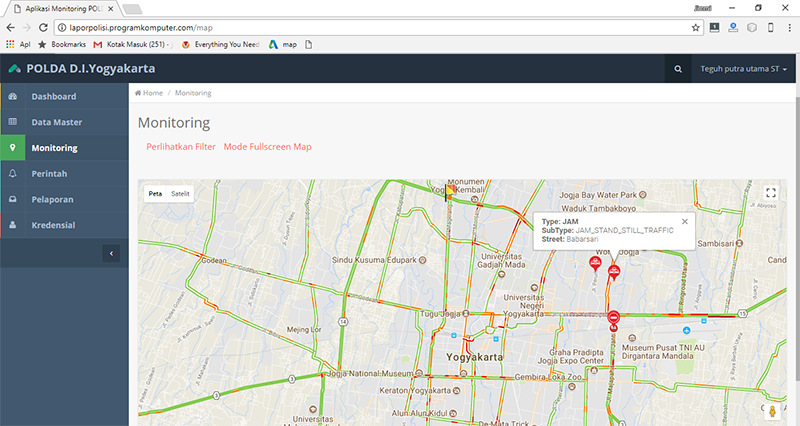This screenshot has height=426, width=800.
Task: Go to Home breadcrumb link
Action: coord(149,93)
